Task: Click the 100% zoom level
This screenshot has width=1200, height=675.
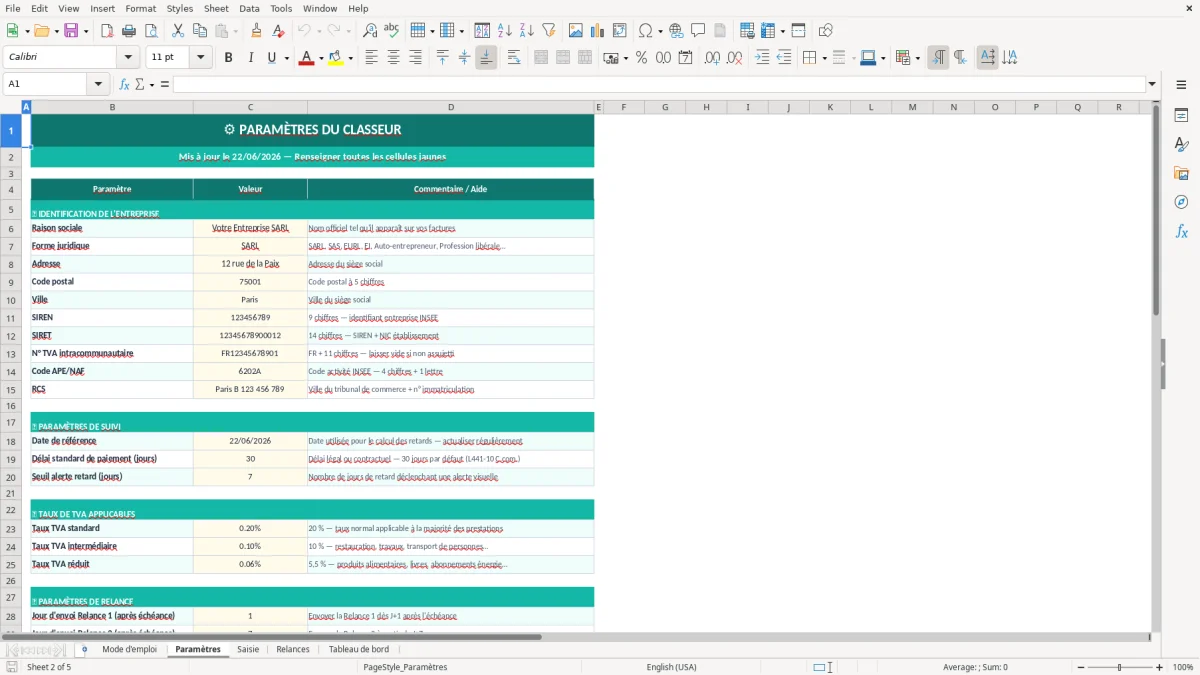Action: tap(1183, 667)
